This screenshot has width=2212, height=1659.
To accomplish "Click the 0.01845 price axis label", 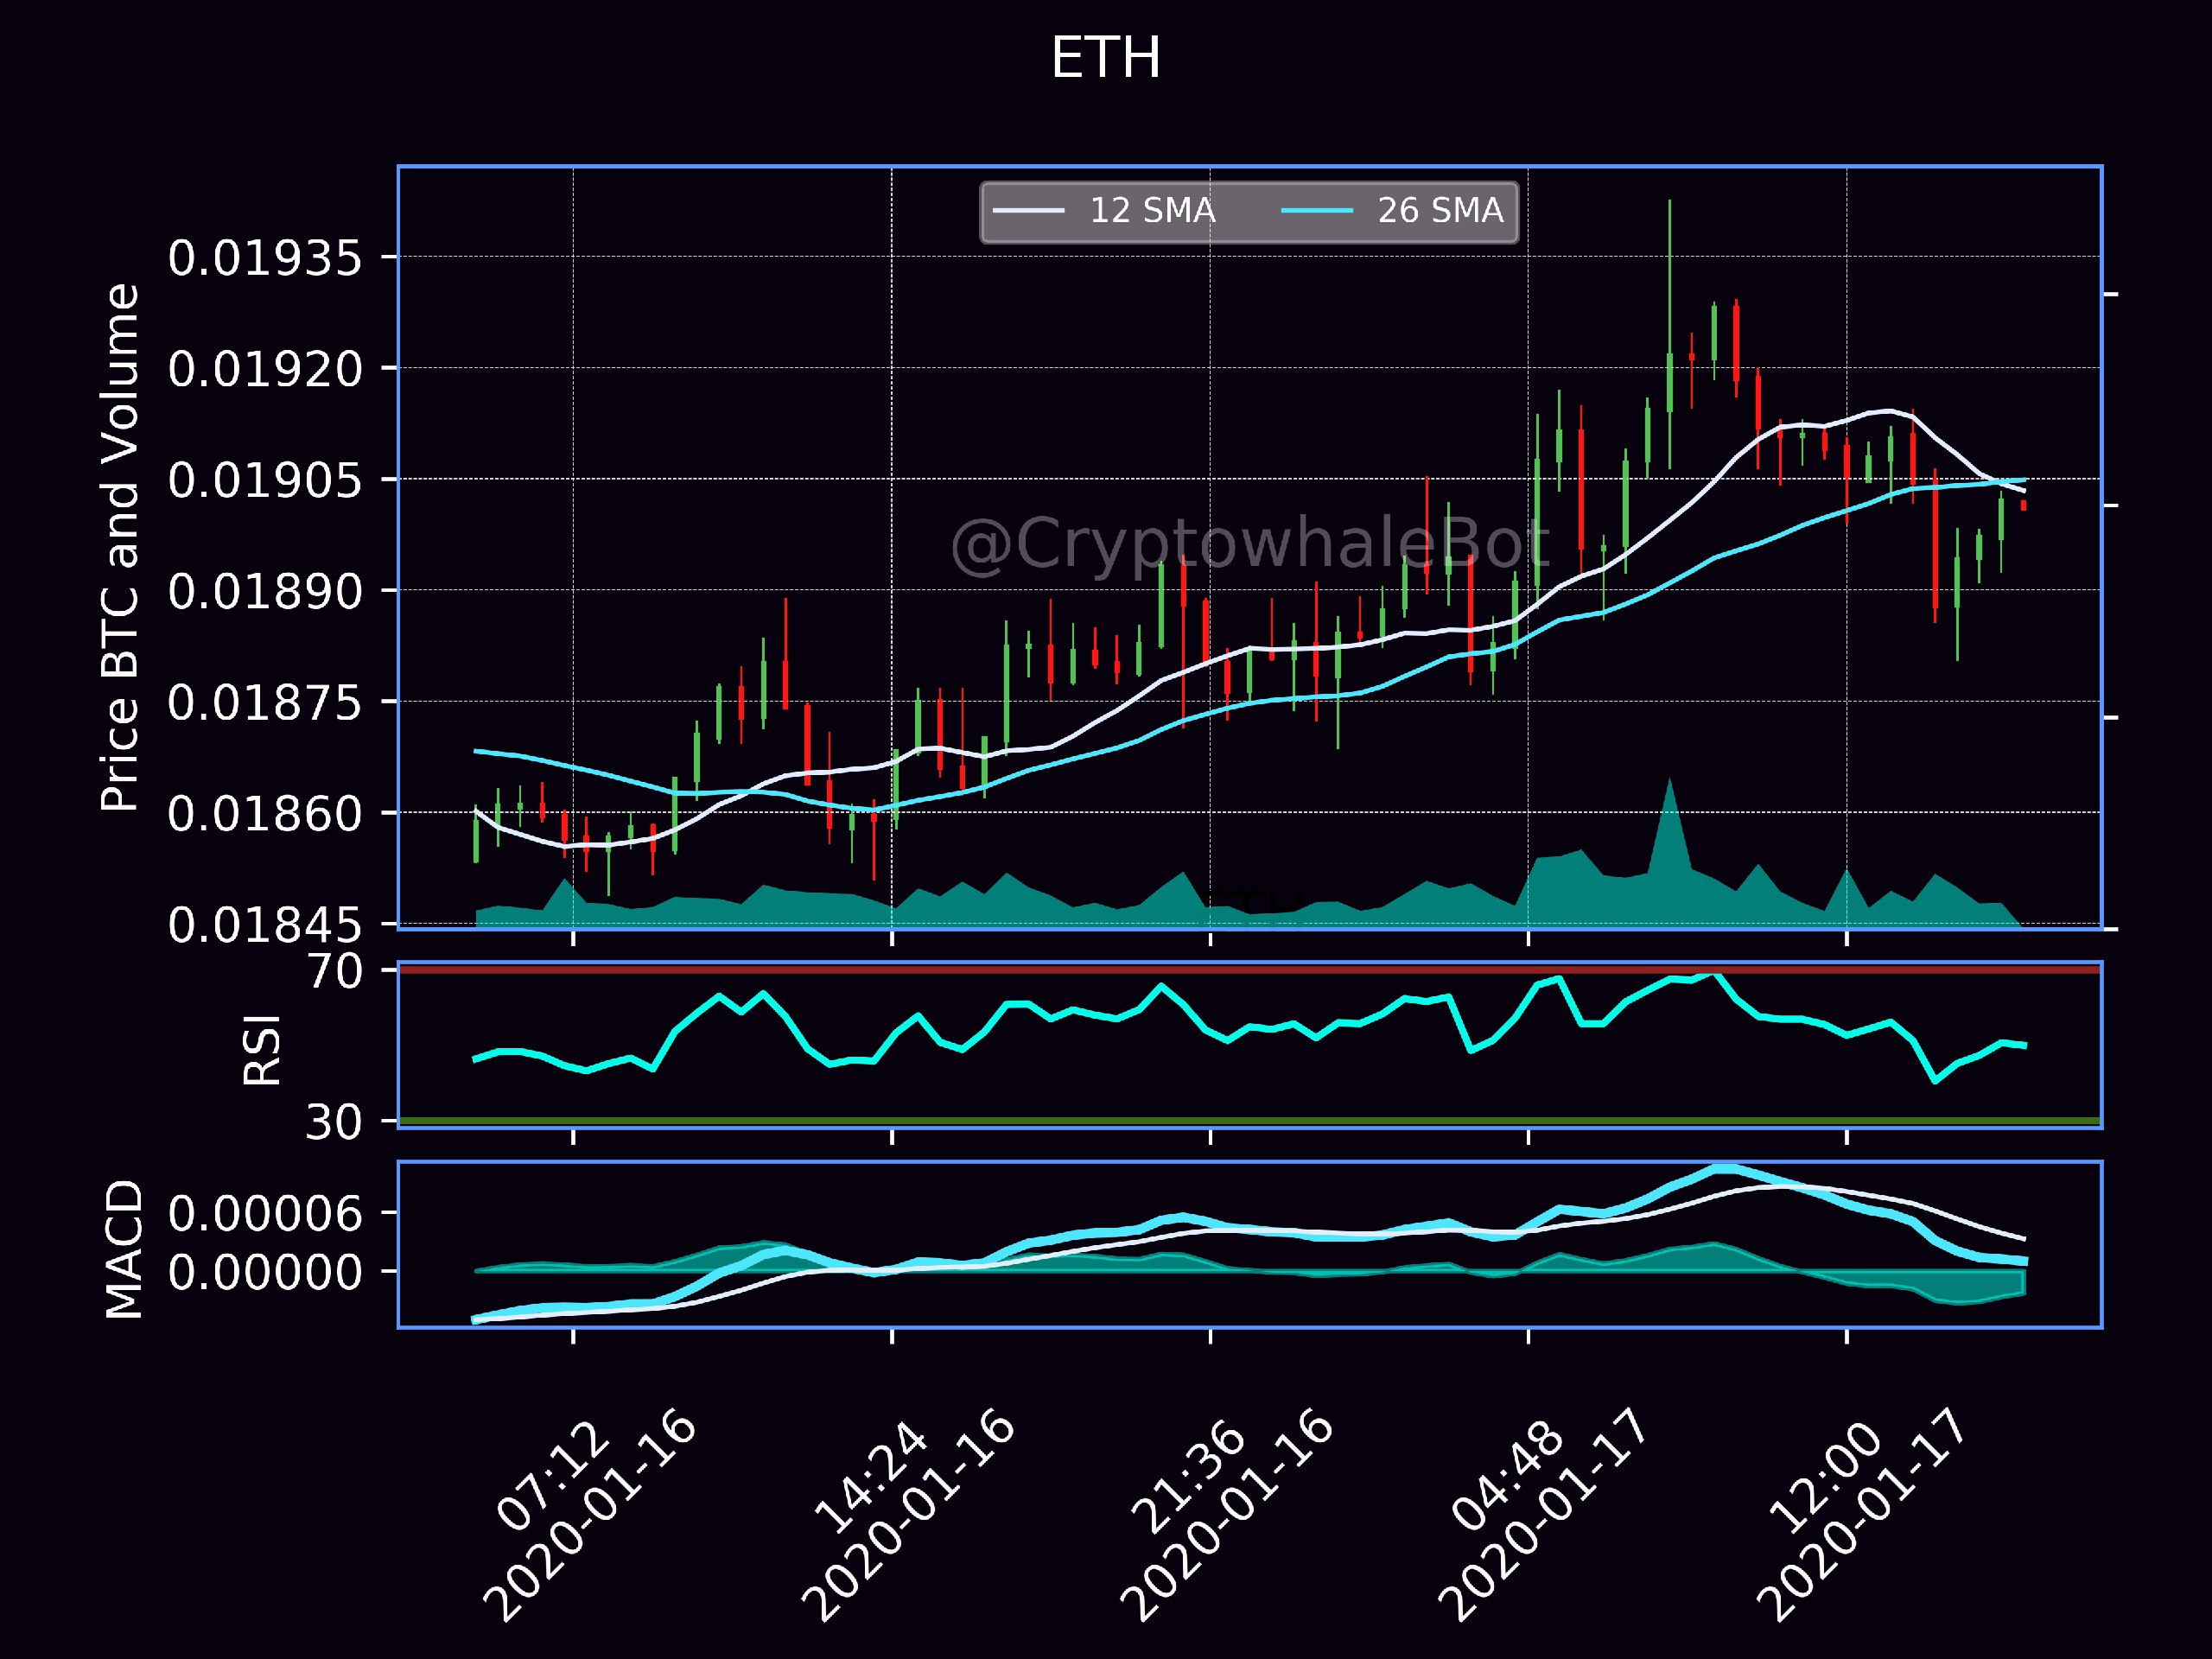I will [265, 924].
